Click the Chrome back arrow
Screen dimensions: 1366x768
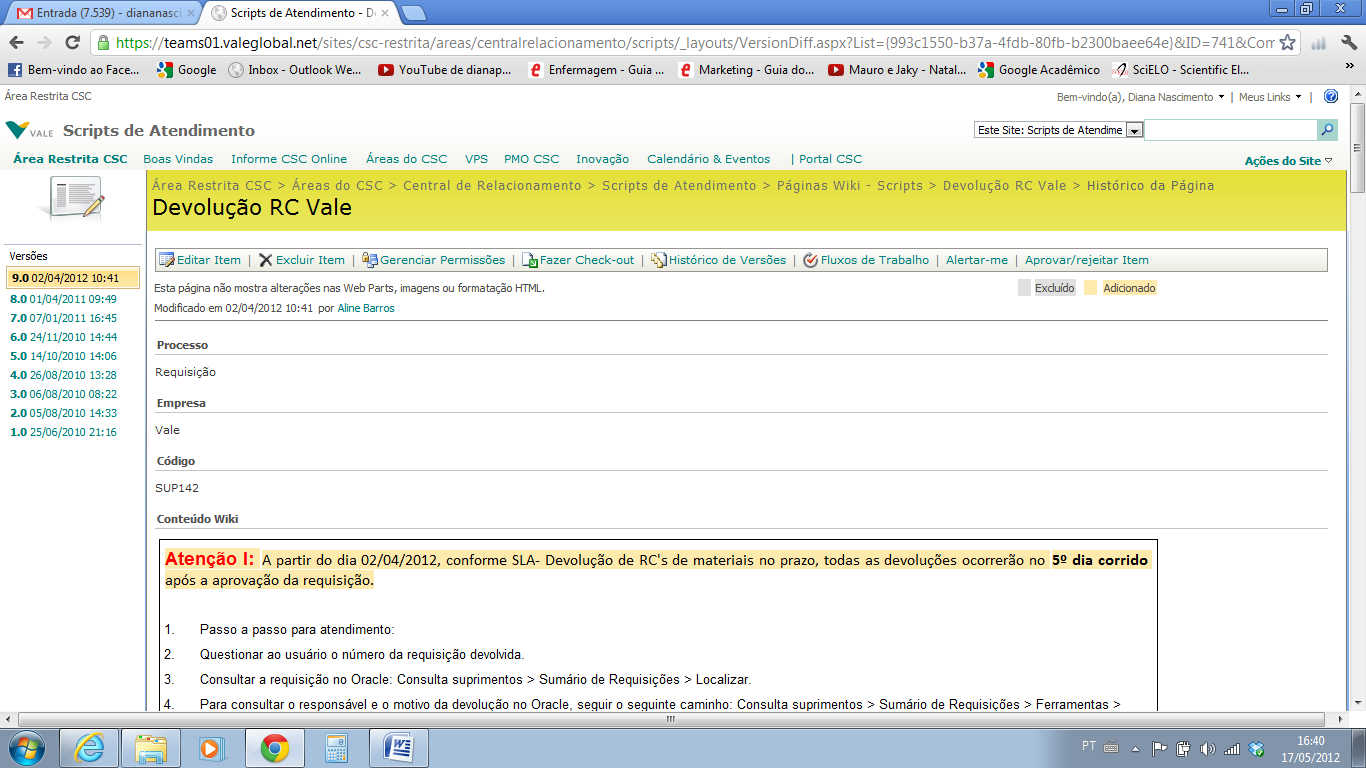pyautogui.click(x=16, y=43)
